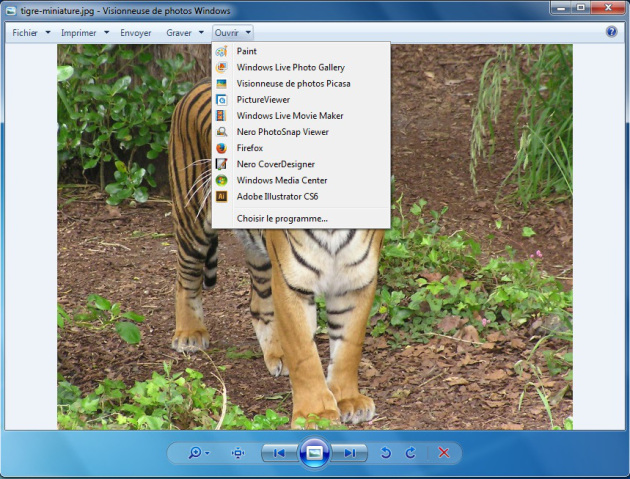Maximize the photo viewer window
Image resolution: width=630 pixels, height=479 pixels.
click(x=581, y=8)
